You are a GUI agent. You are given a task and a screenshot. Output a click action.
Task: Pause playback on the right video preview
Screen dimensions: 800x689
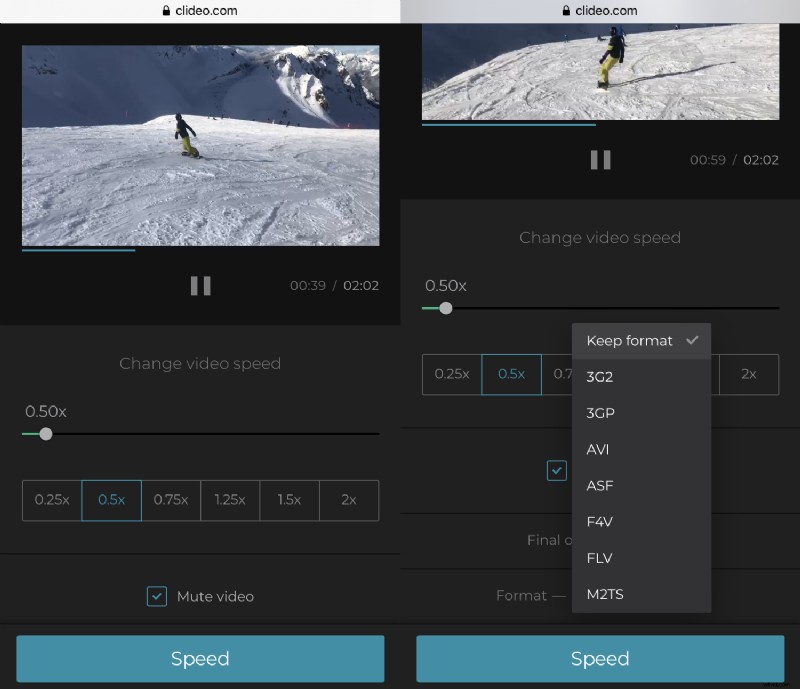[600, 160]
